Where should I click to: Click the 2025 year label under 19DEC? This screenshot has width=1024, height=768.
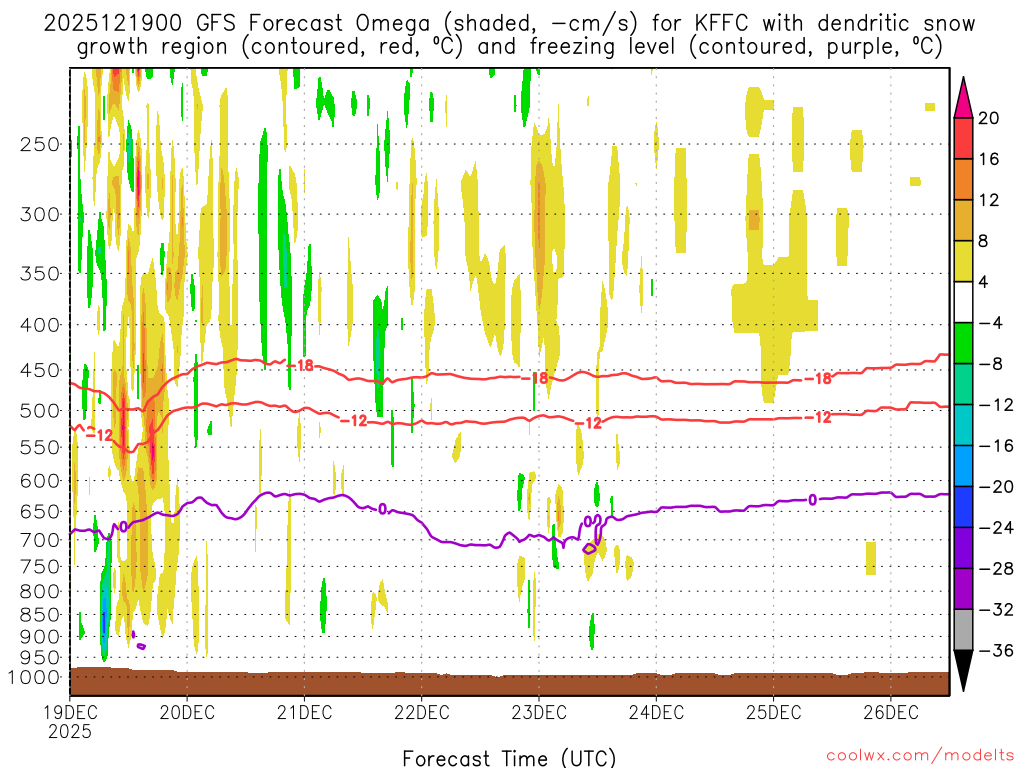coord(70,731)
